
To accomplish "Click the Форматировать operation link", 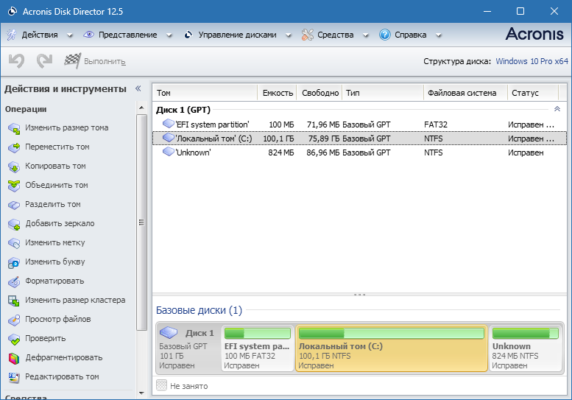I will [x=54, y=281].
